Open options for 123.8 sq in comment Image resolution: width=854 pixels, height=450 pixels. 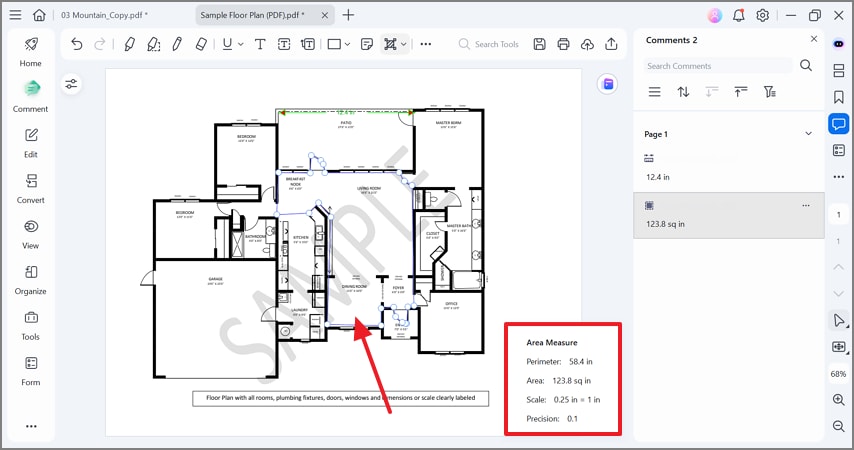click(806, 206)
